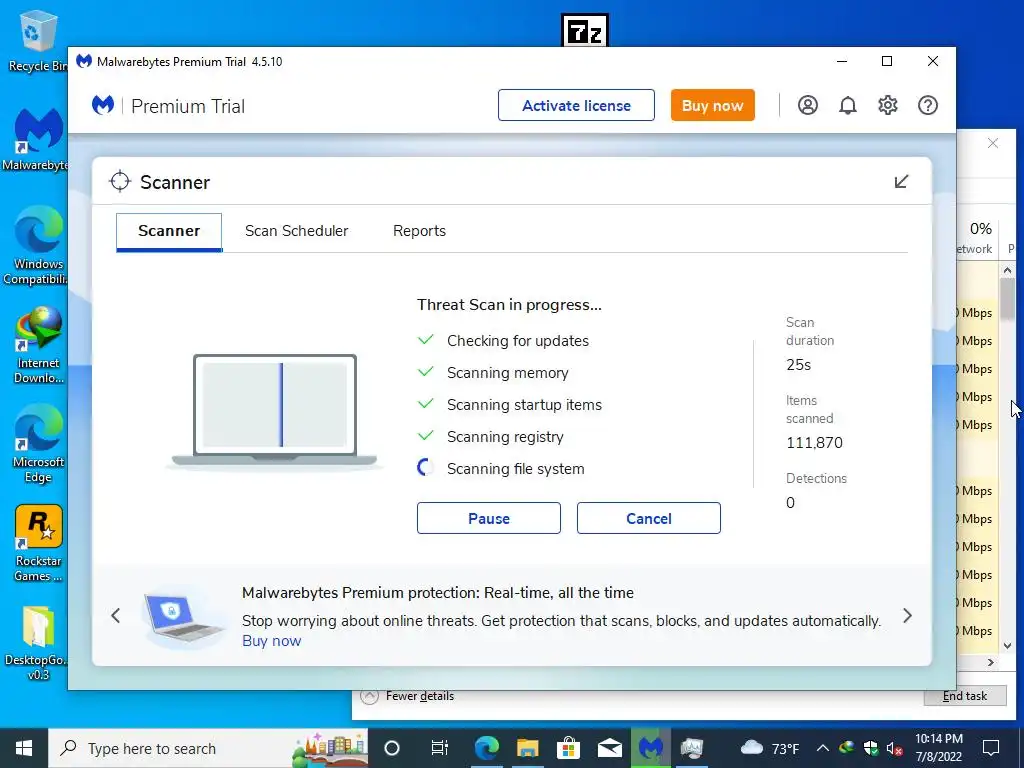Pause the threat scan

[x=488, y=518]
